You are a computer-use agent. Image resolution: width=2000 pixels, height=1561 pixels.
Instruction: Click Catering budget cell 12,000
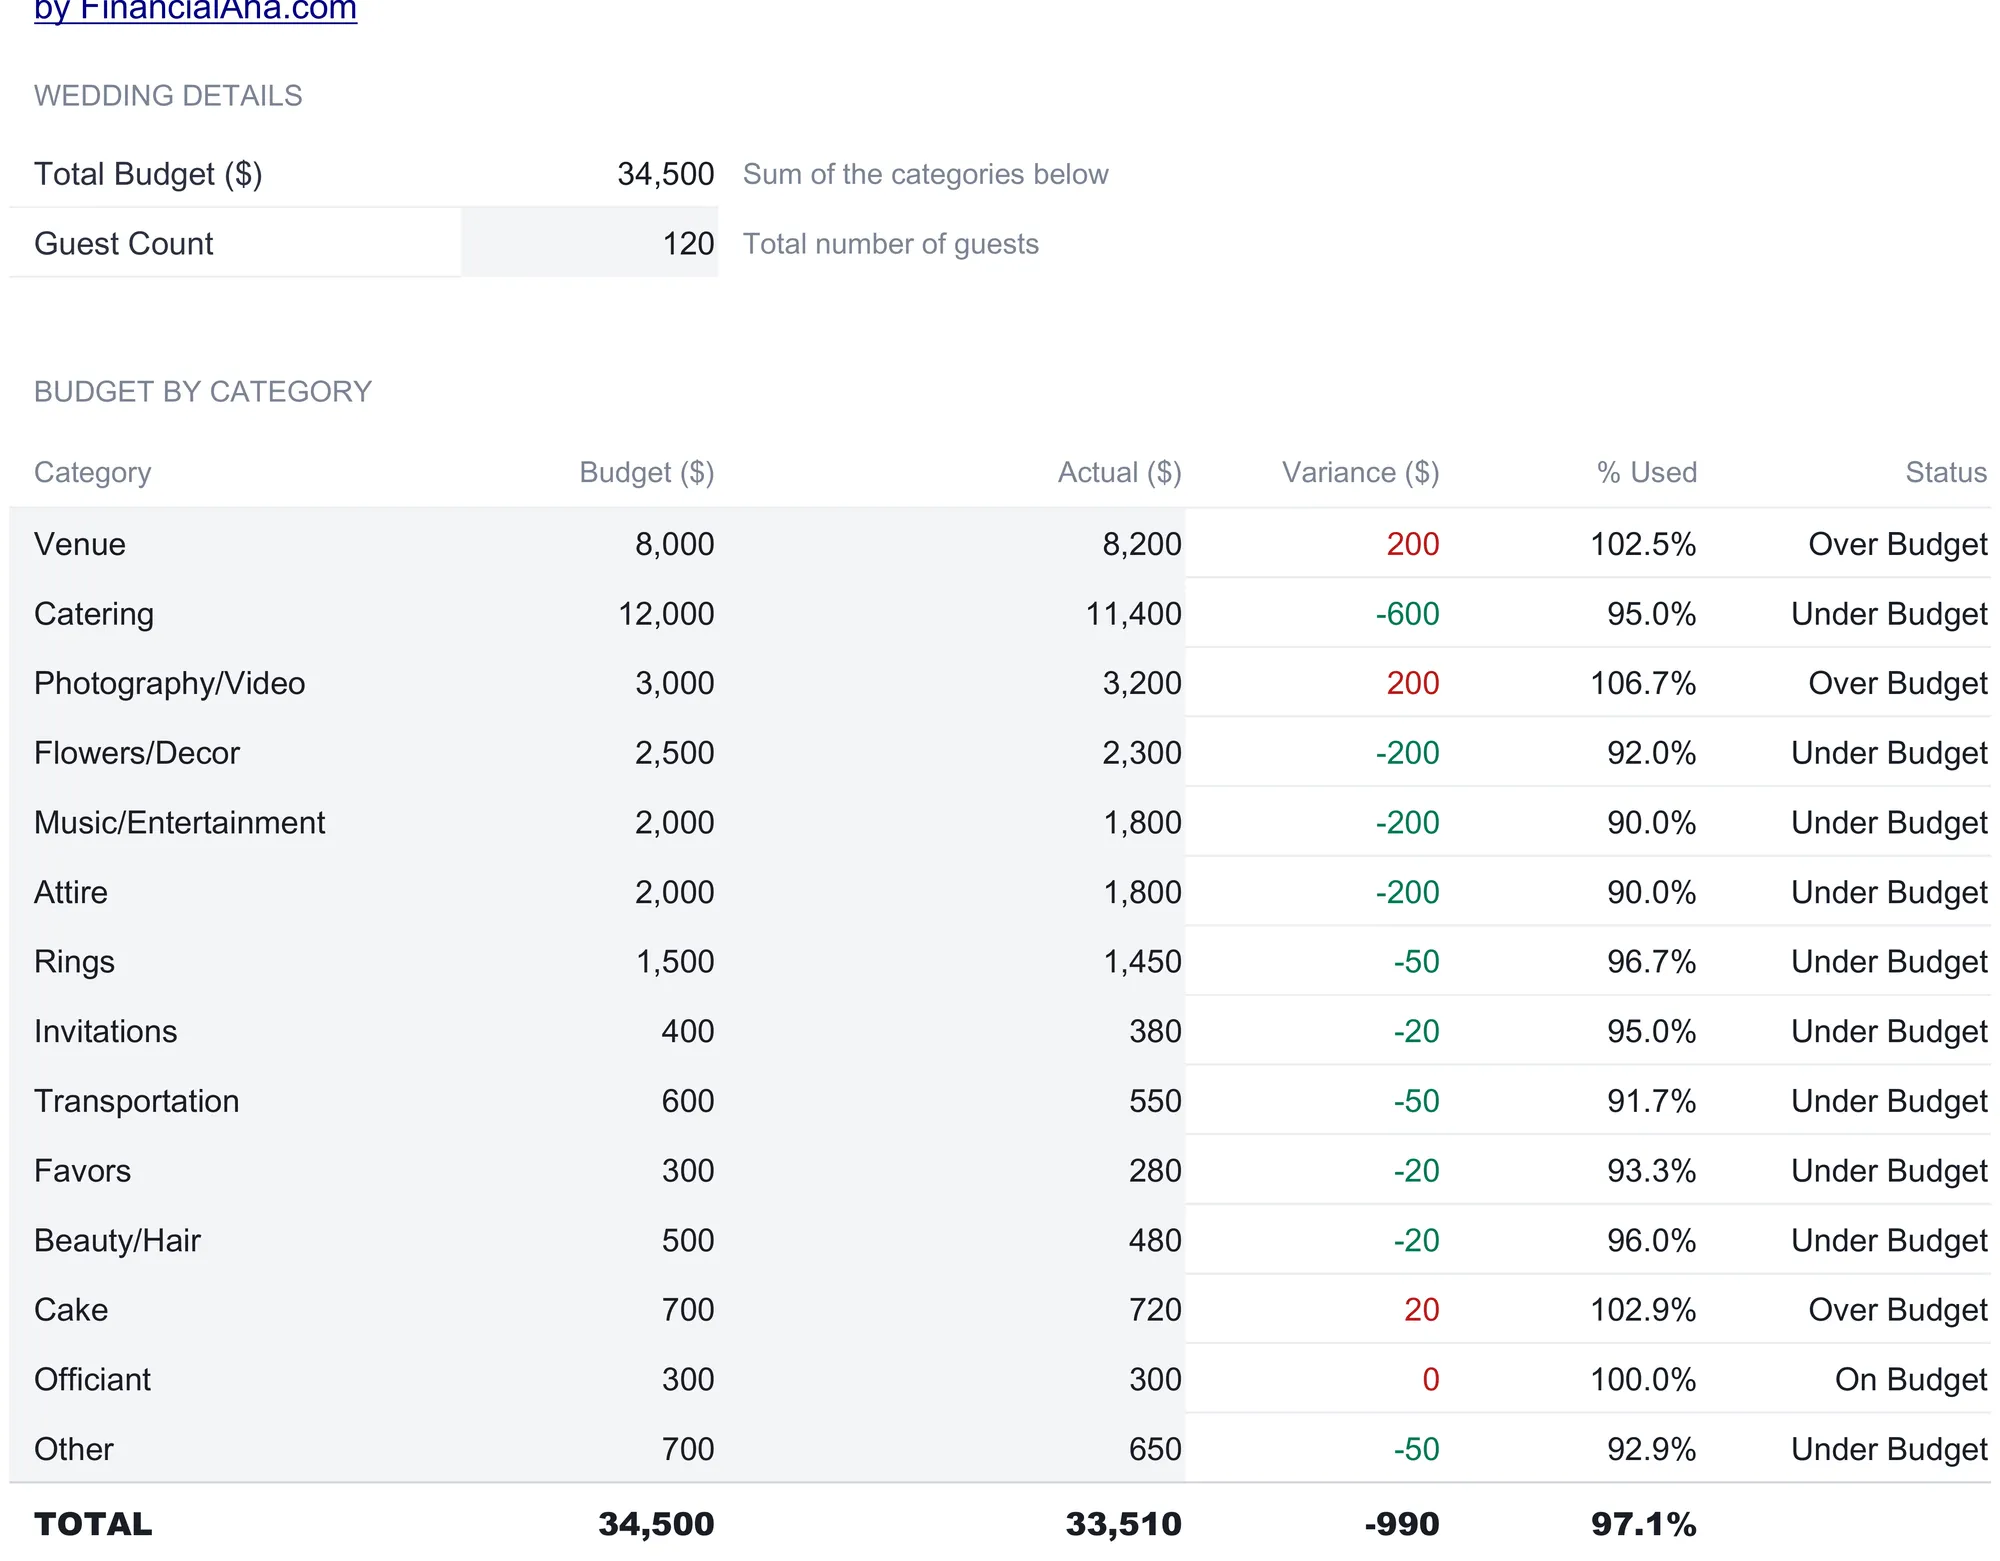(x=666, y=614)
